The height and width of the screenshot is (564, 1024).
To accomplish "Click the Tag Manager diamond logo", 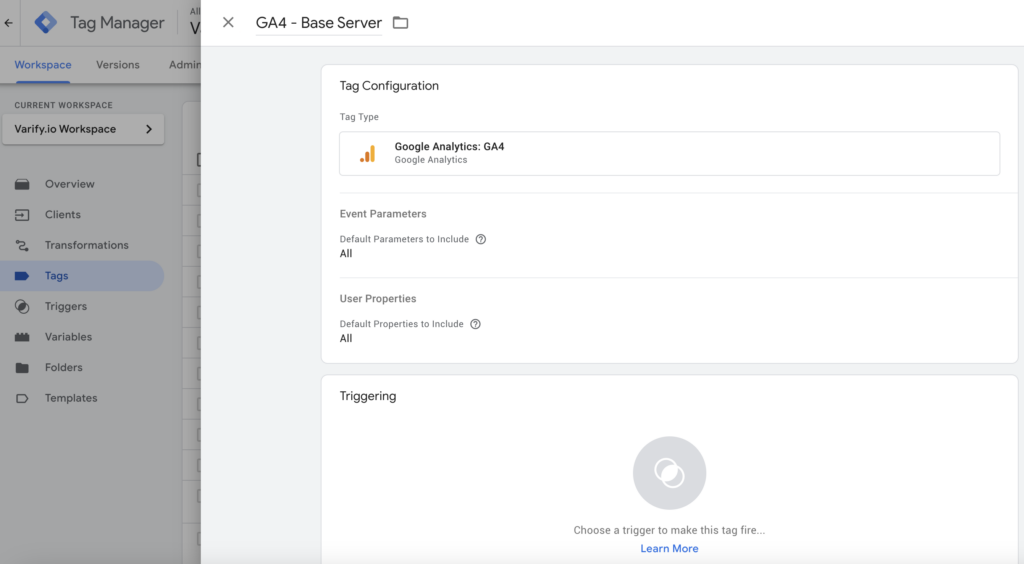I will (46, 23).
